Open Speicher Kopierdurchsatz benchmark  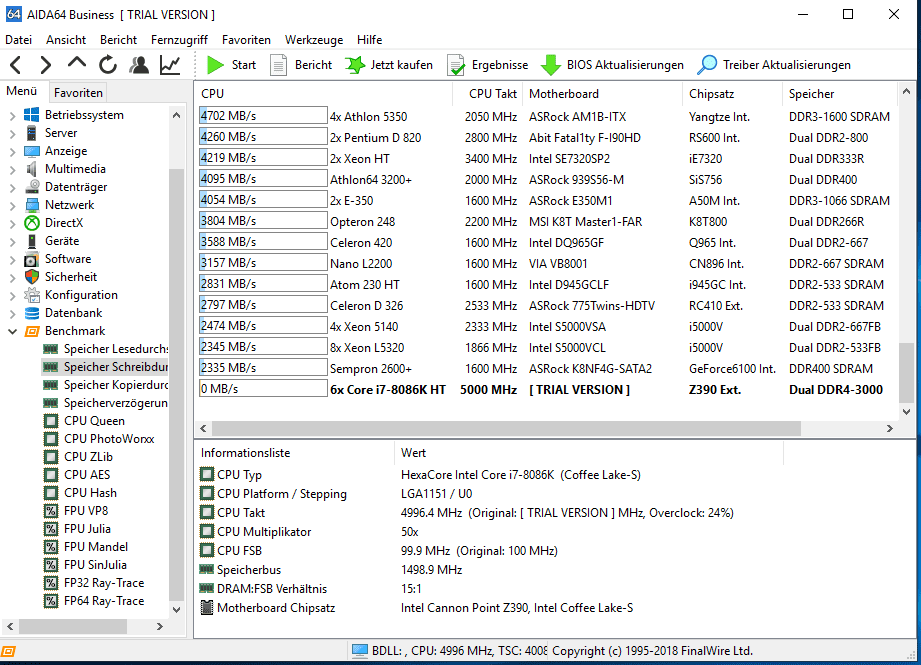point(106,385)
